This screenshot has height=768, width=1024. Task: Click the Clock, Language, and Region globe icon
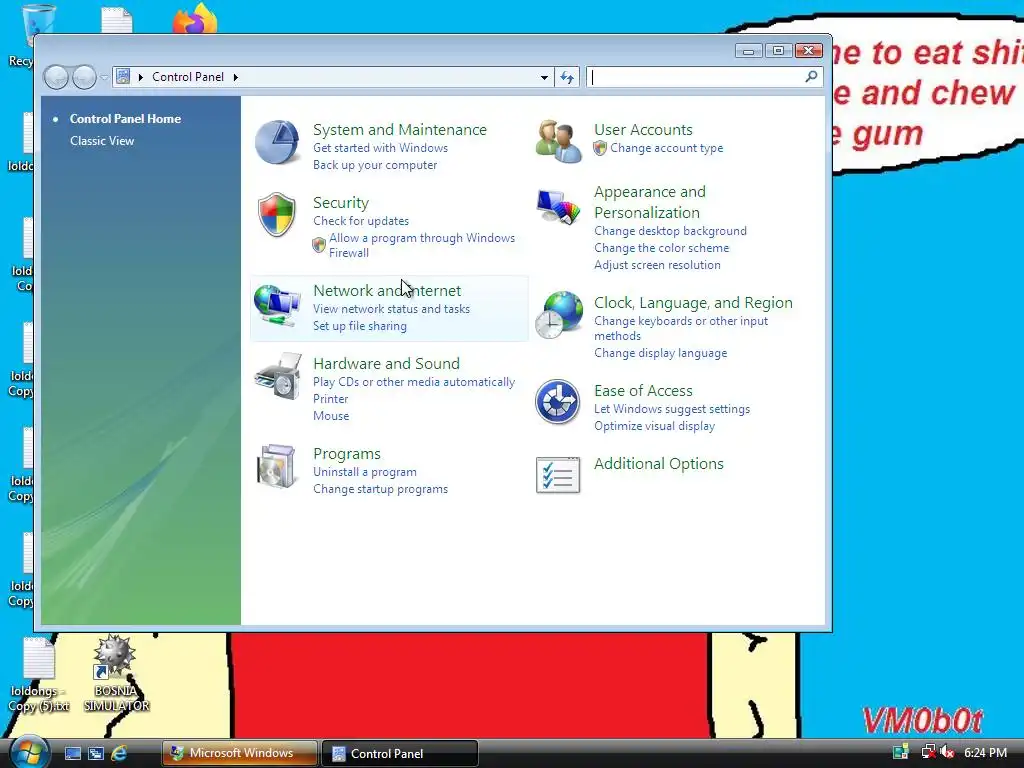click(x=558, y=315)
